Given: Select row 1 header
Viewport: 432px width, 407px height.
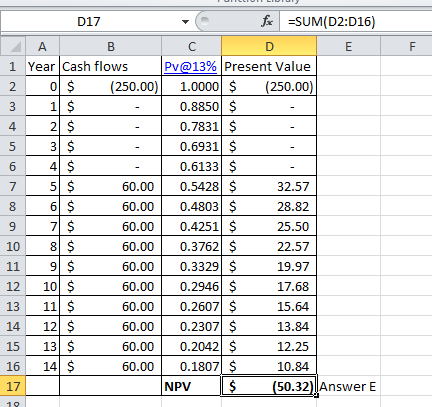Looking at the screenshot, I should click(13, 66).
